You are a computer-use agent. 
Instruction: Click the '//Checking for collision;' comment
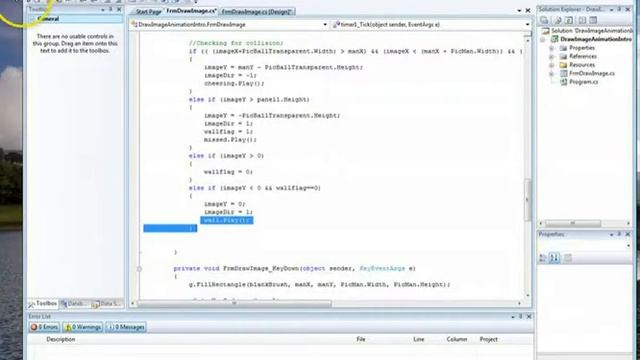click(236, 43)
